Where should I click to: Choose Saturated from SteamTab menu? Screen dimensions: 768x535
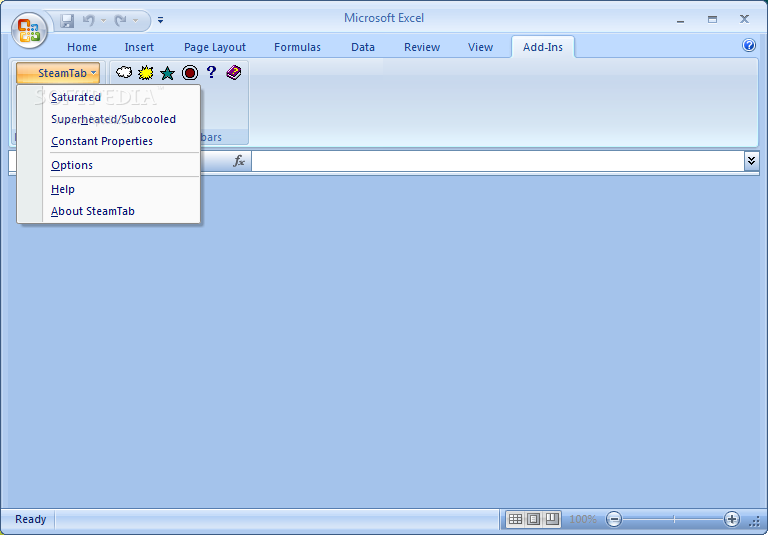click(109, 97)
